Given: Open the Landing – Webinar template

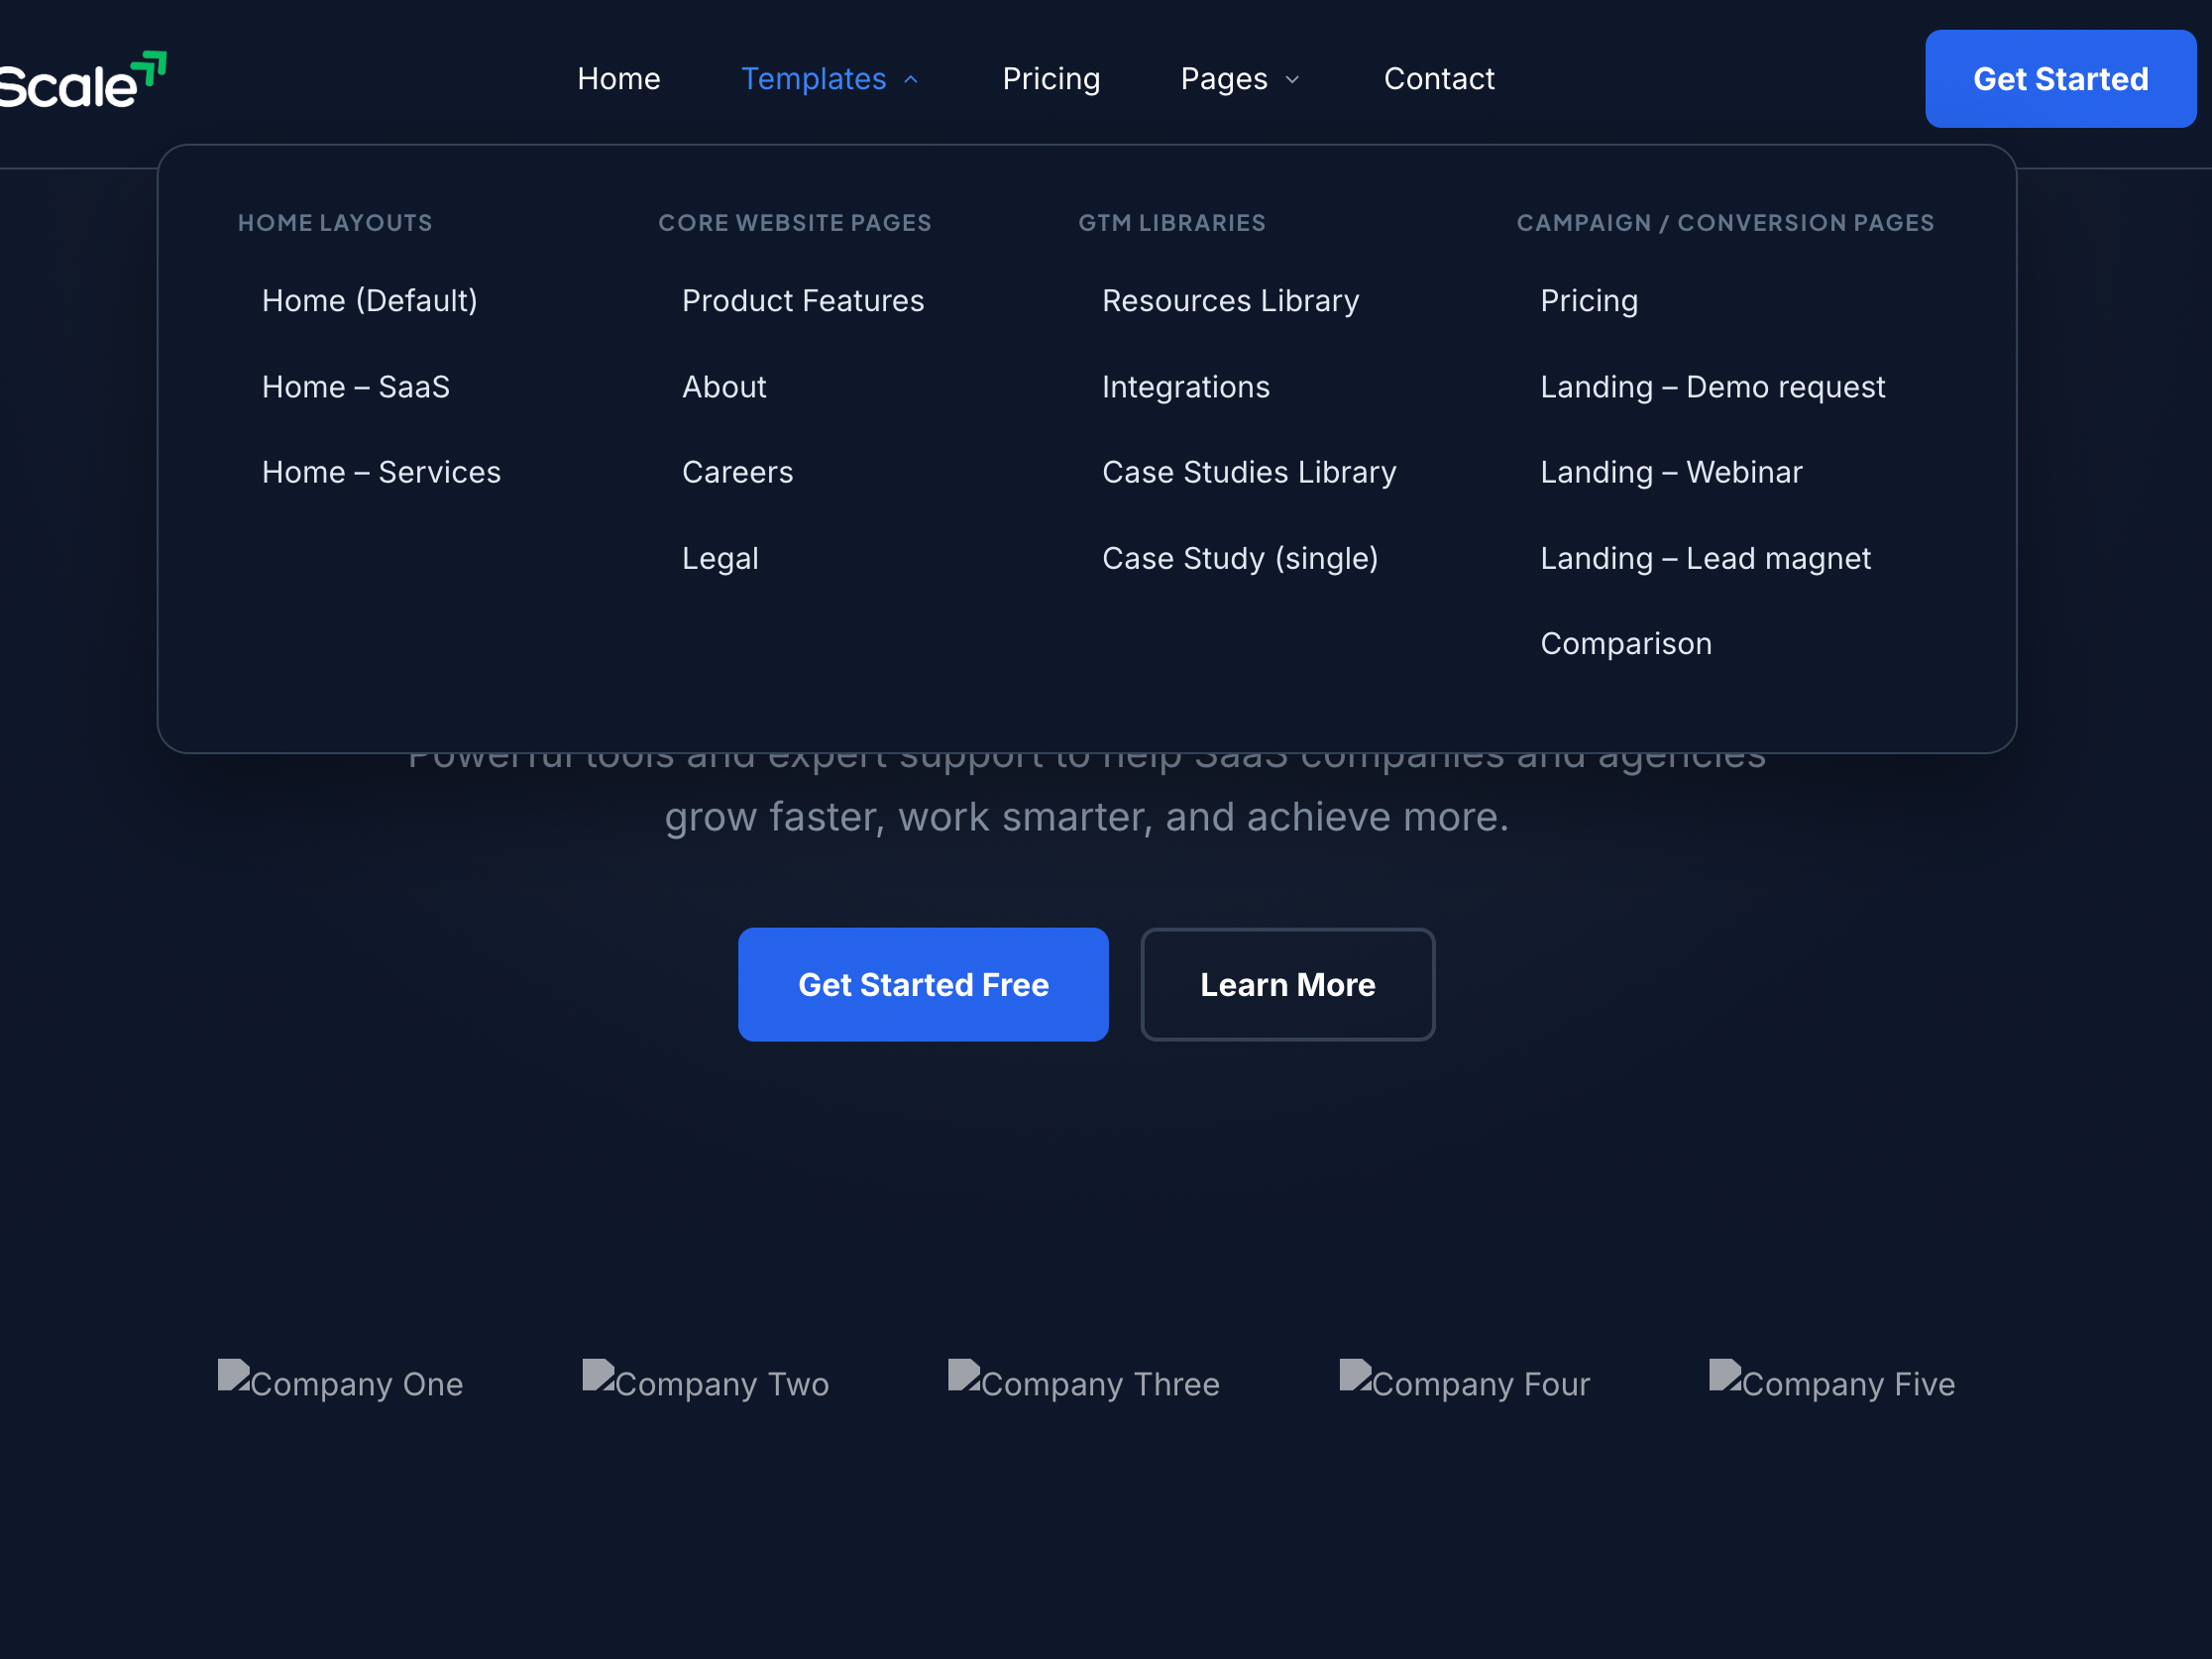Looking at the screenshot, I should click(1671, 472).
